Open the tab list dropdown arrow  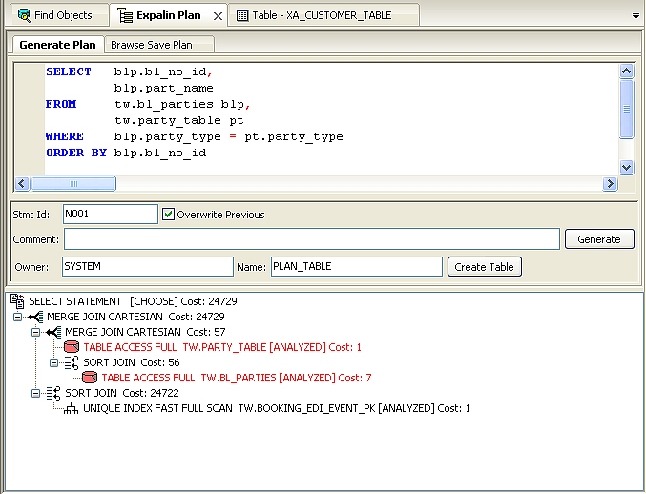[636, 16]
